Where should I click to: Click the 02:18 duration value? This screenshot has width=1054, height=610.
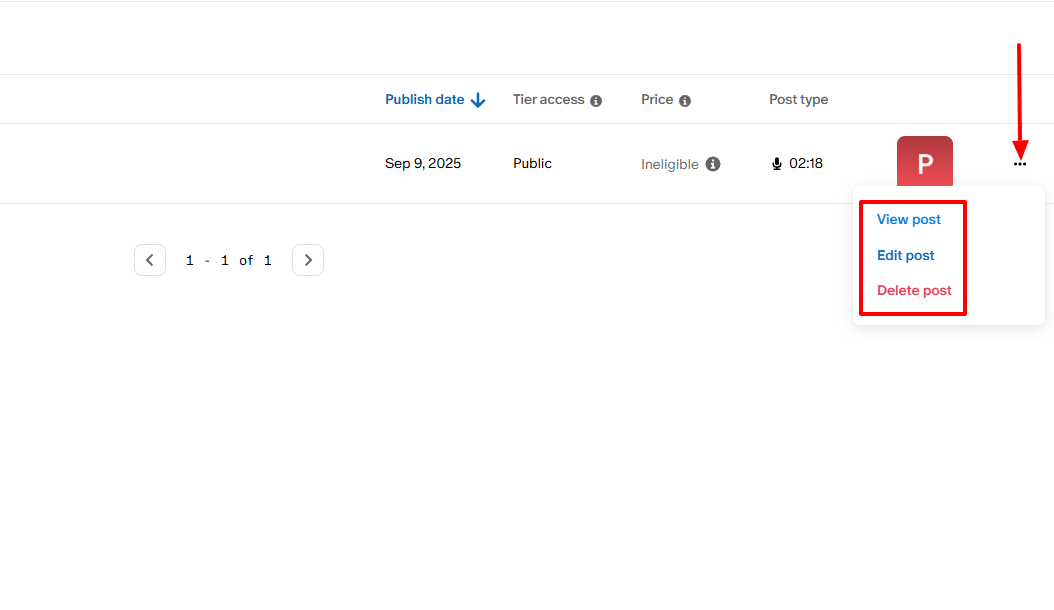coord(806,163)
